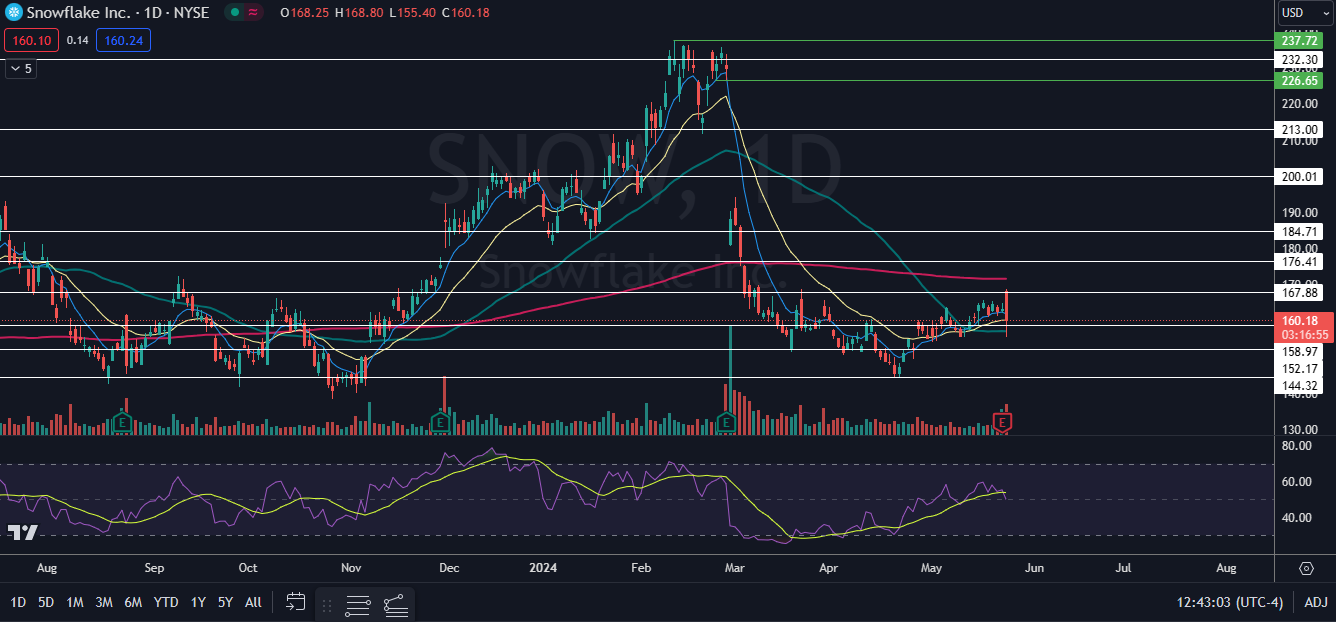Select the YTD date range
The width and height of the screenshot is (1336, 622).
click(x=166, y=602)
